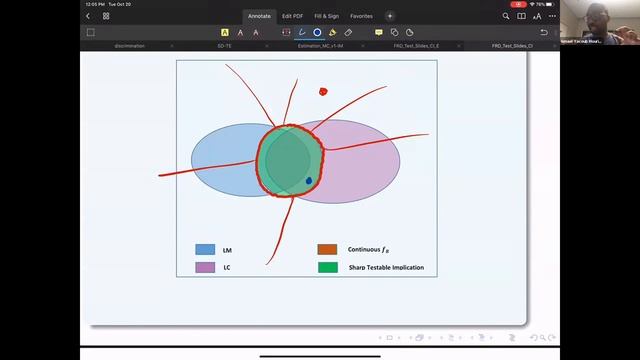Choose the content selection rectangle tool
Viewport: 640px width, 360px height.
(91, 32)
